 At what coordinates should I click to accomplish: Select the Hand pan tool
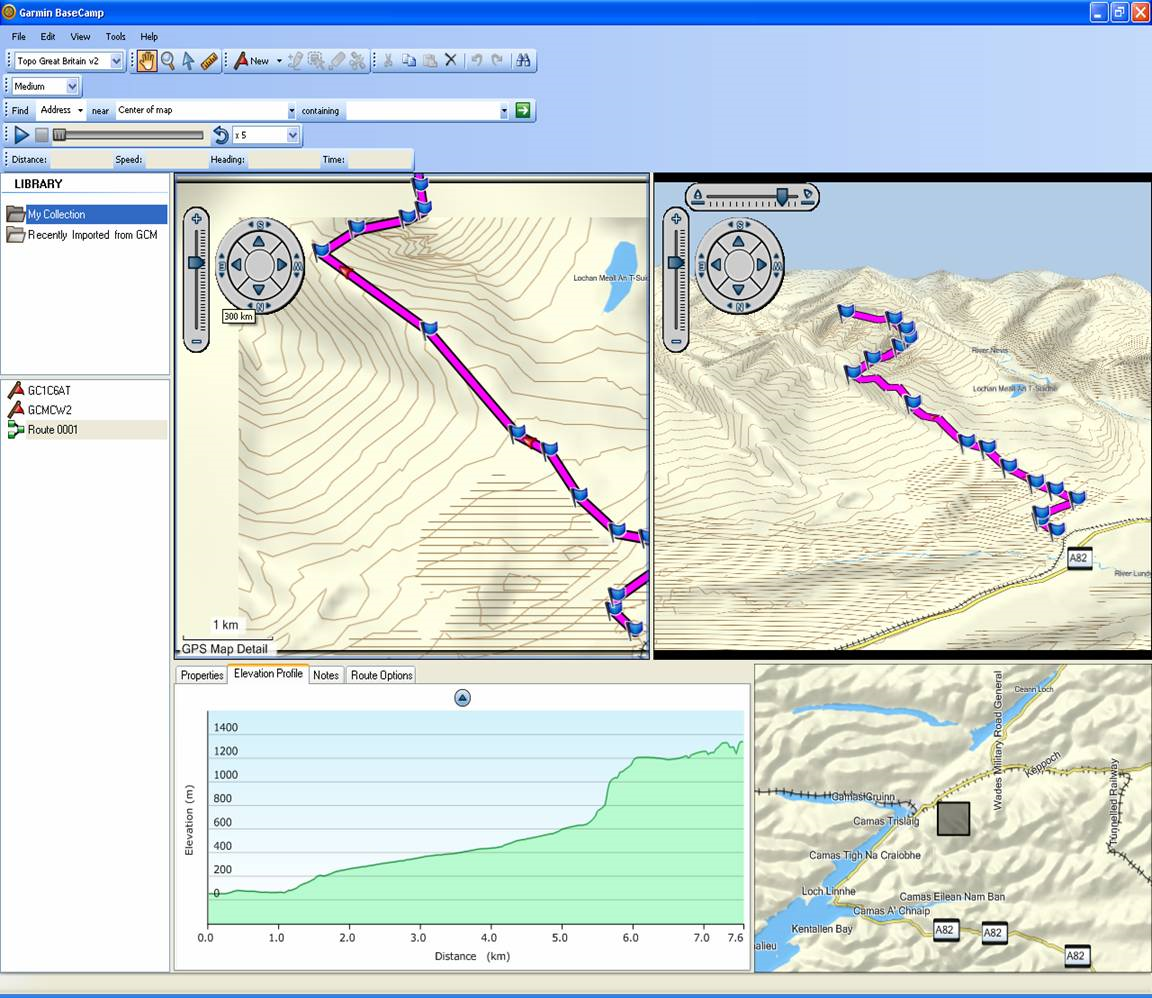pyautogui.click(x=147, y=61)
